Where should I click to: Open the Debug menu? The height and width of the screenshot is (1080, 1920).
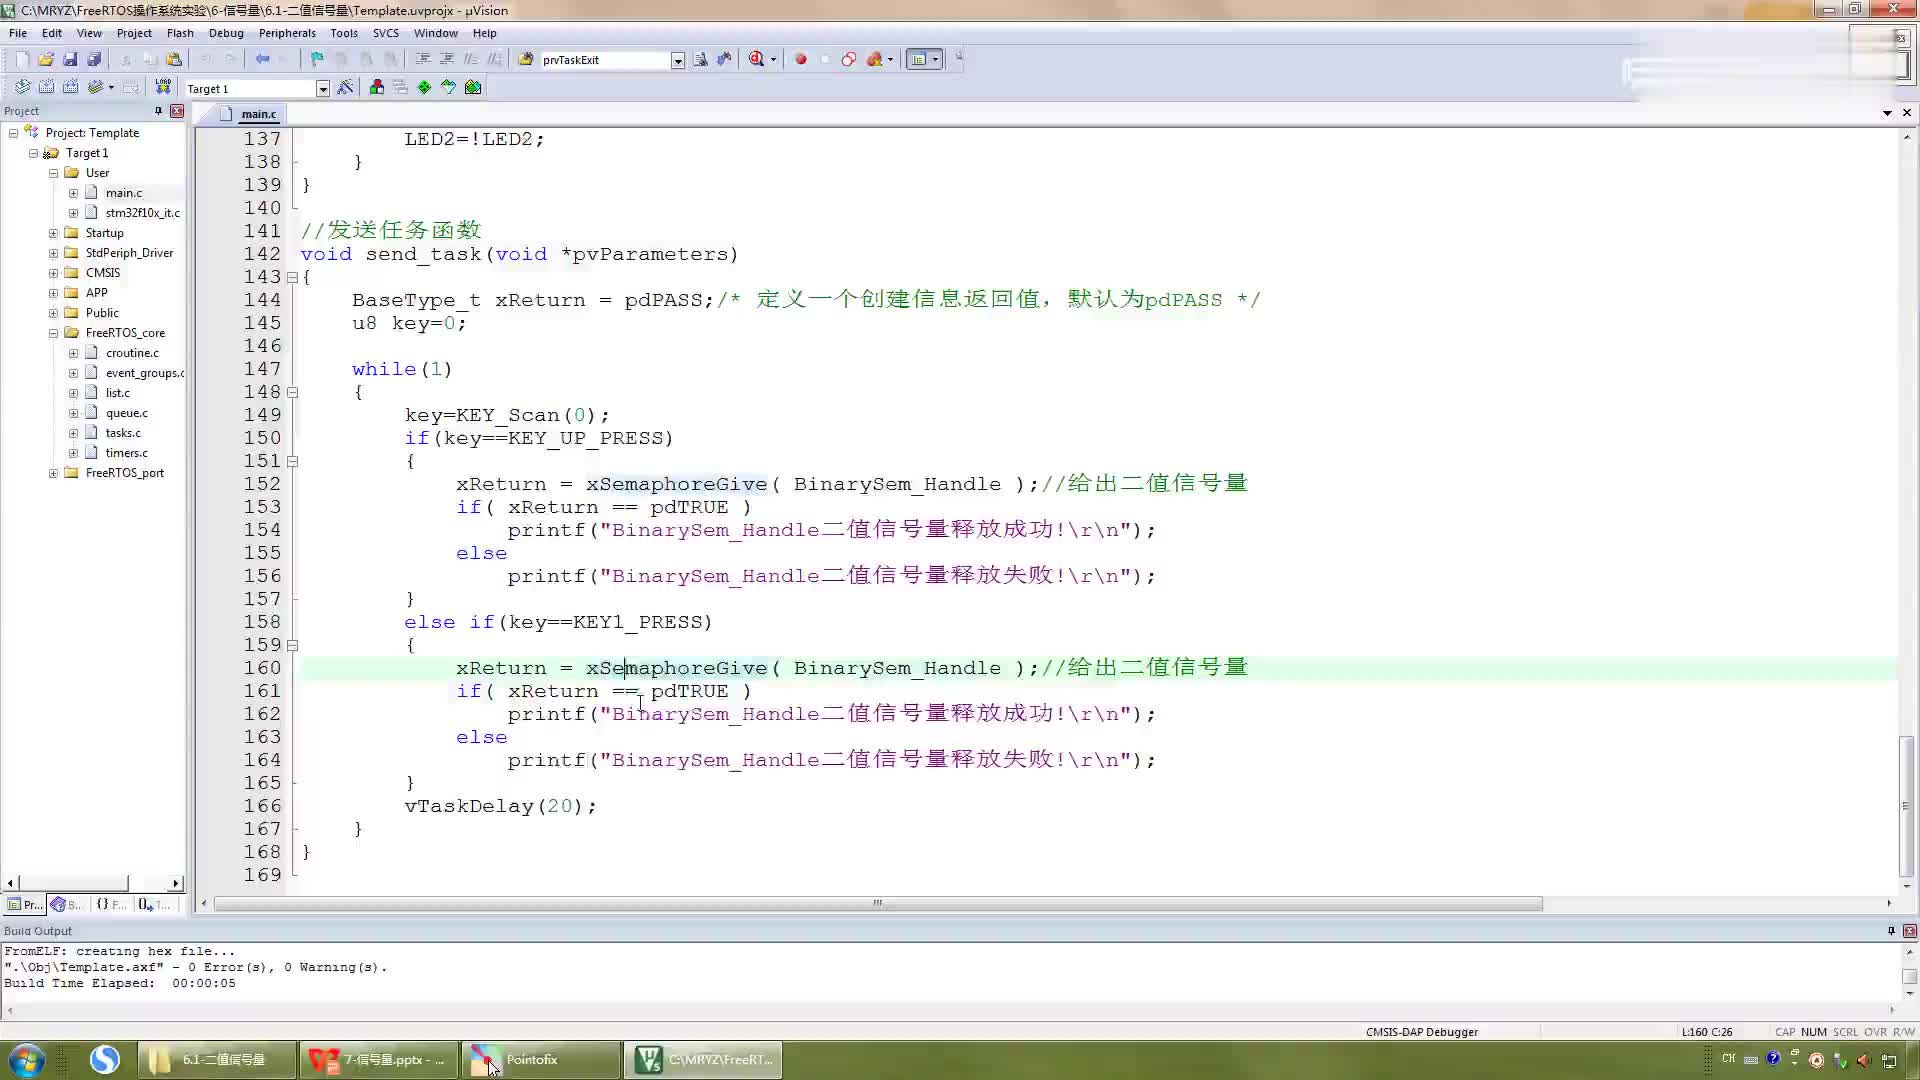[226, 33]
